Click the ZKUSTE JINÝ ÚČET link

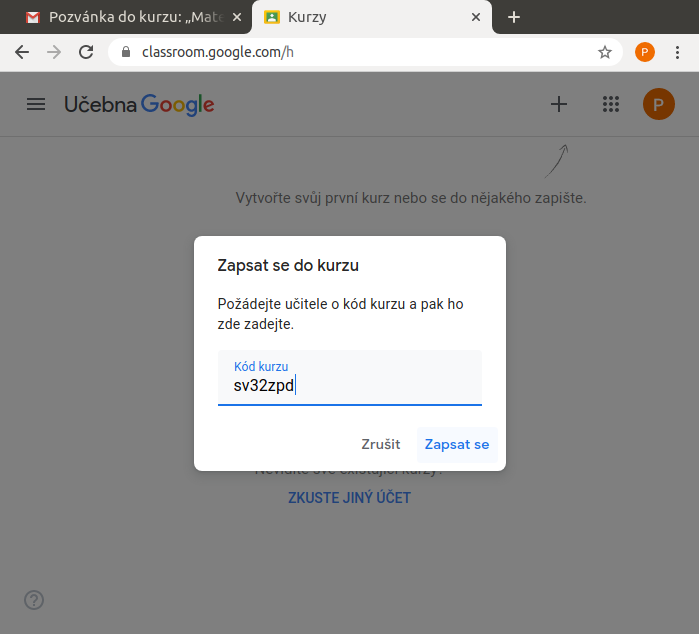click(x=349, y=497)
